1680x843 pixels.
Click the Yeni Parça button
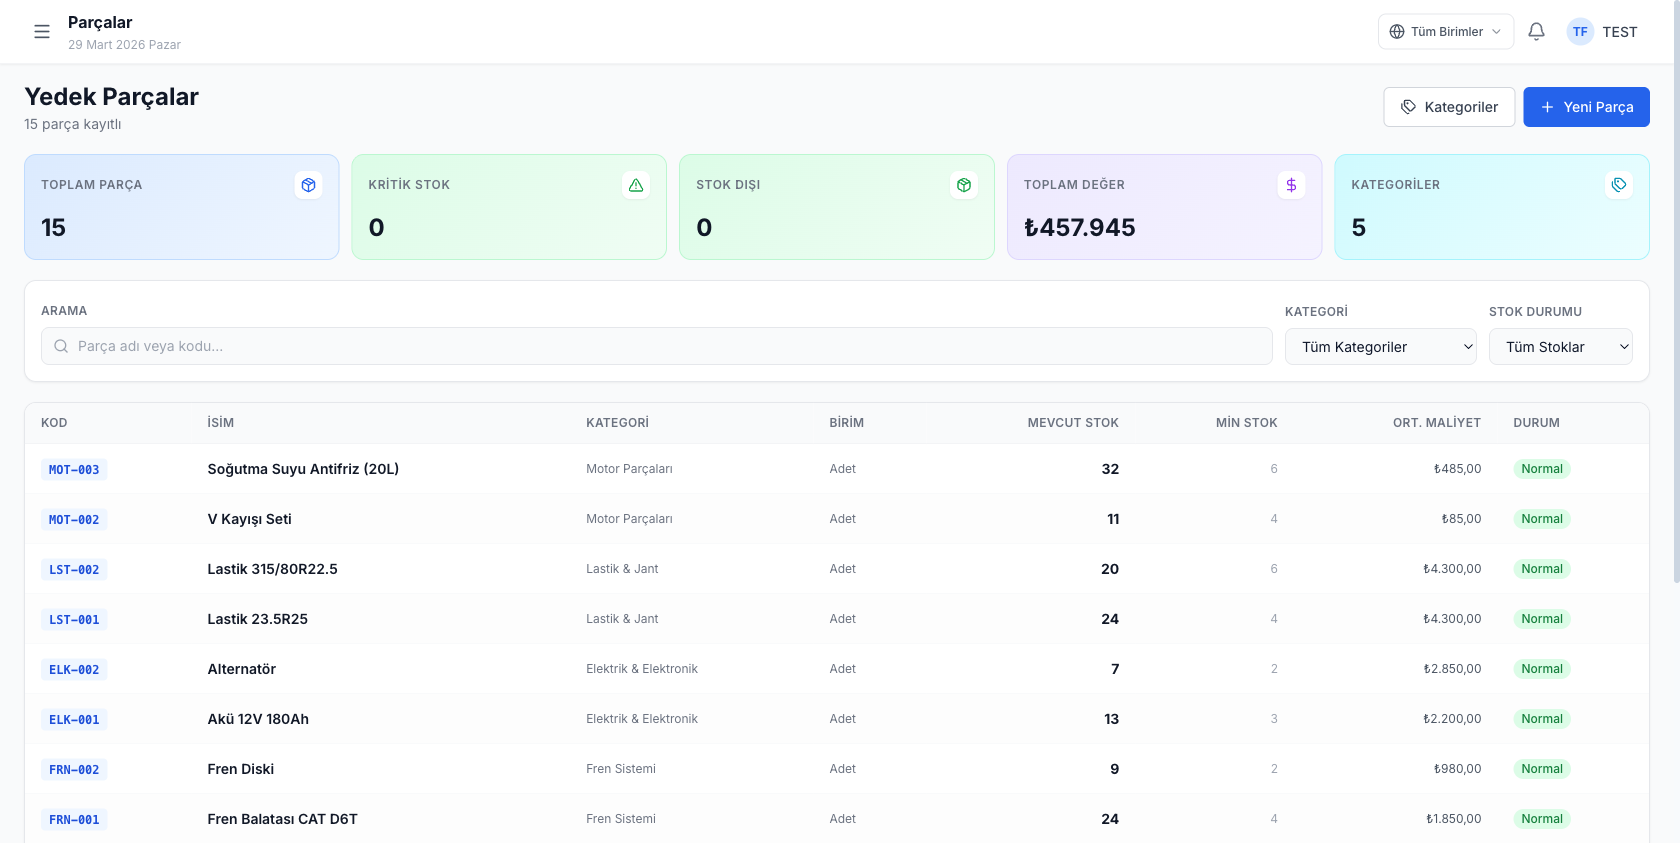click(1586, 107)
